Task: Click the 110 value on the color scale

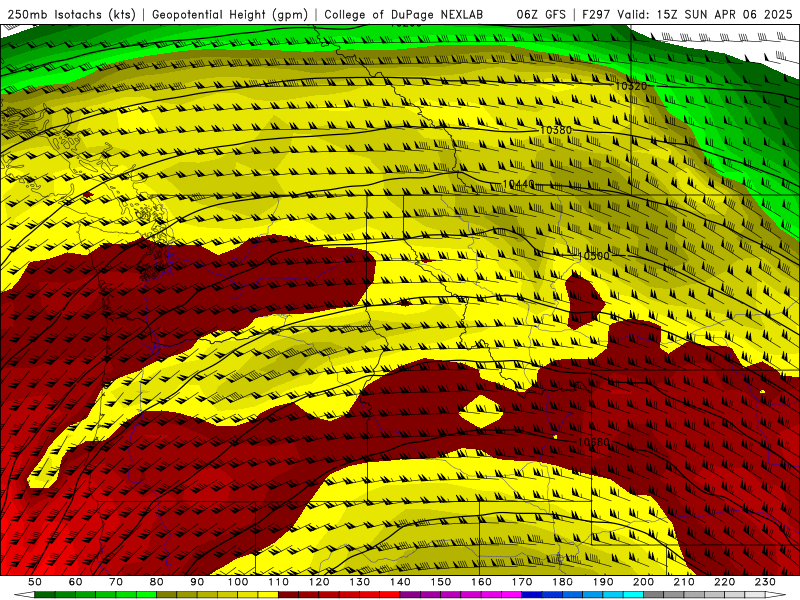Action: pos(279,582)
